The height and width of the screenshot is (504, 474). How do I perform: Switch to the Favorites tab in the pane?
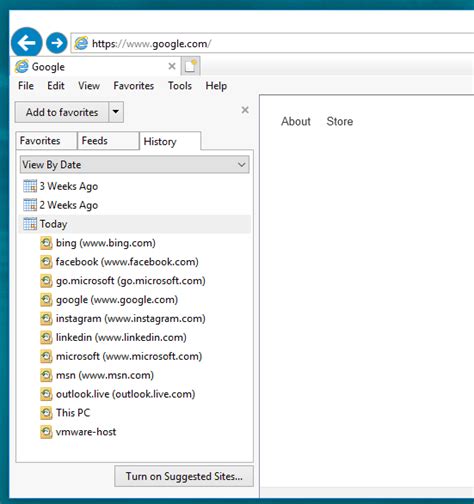point(46,141)
